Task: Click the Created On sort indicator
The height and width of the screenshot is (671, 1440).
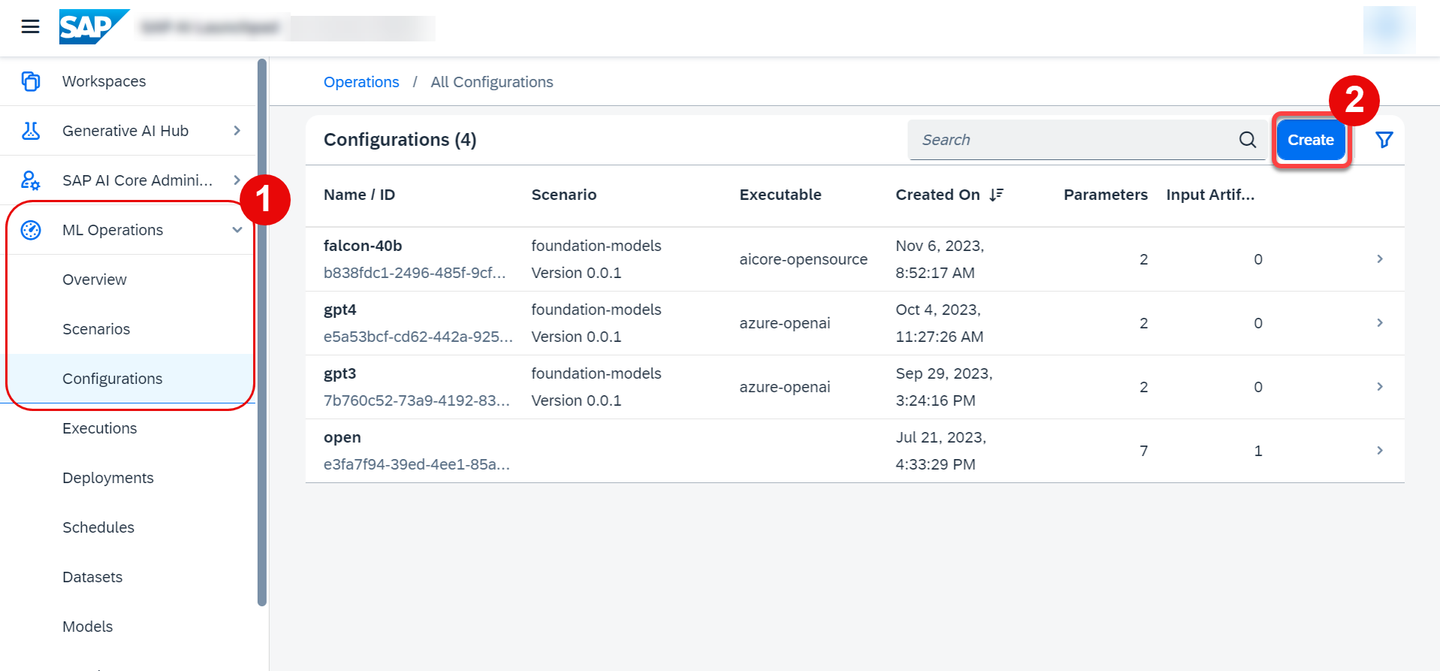Action: 996,195
